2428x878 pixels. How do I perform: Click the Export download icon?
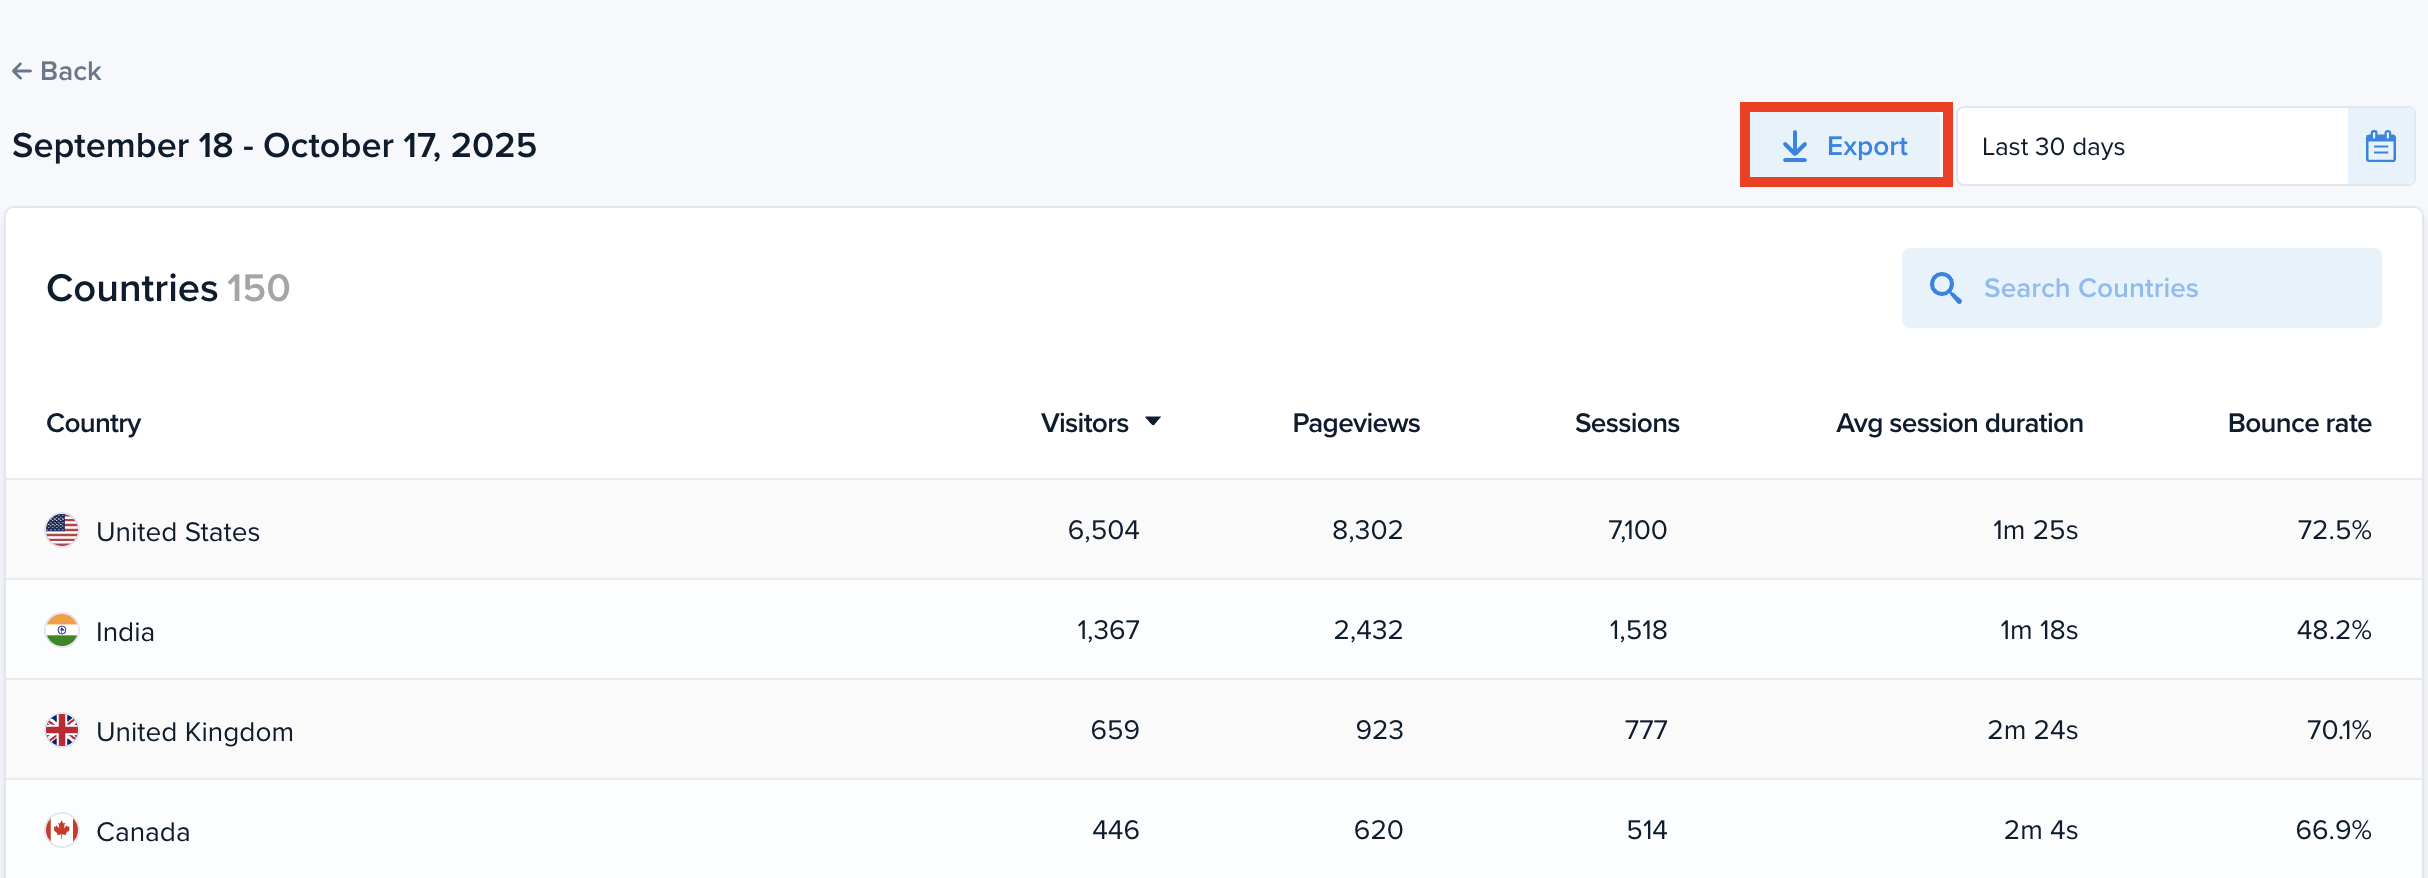[1795, 147]
